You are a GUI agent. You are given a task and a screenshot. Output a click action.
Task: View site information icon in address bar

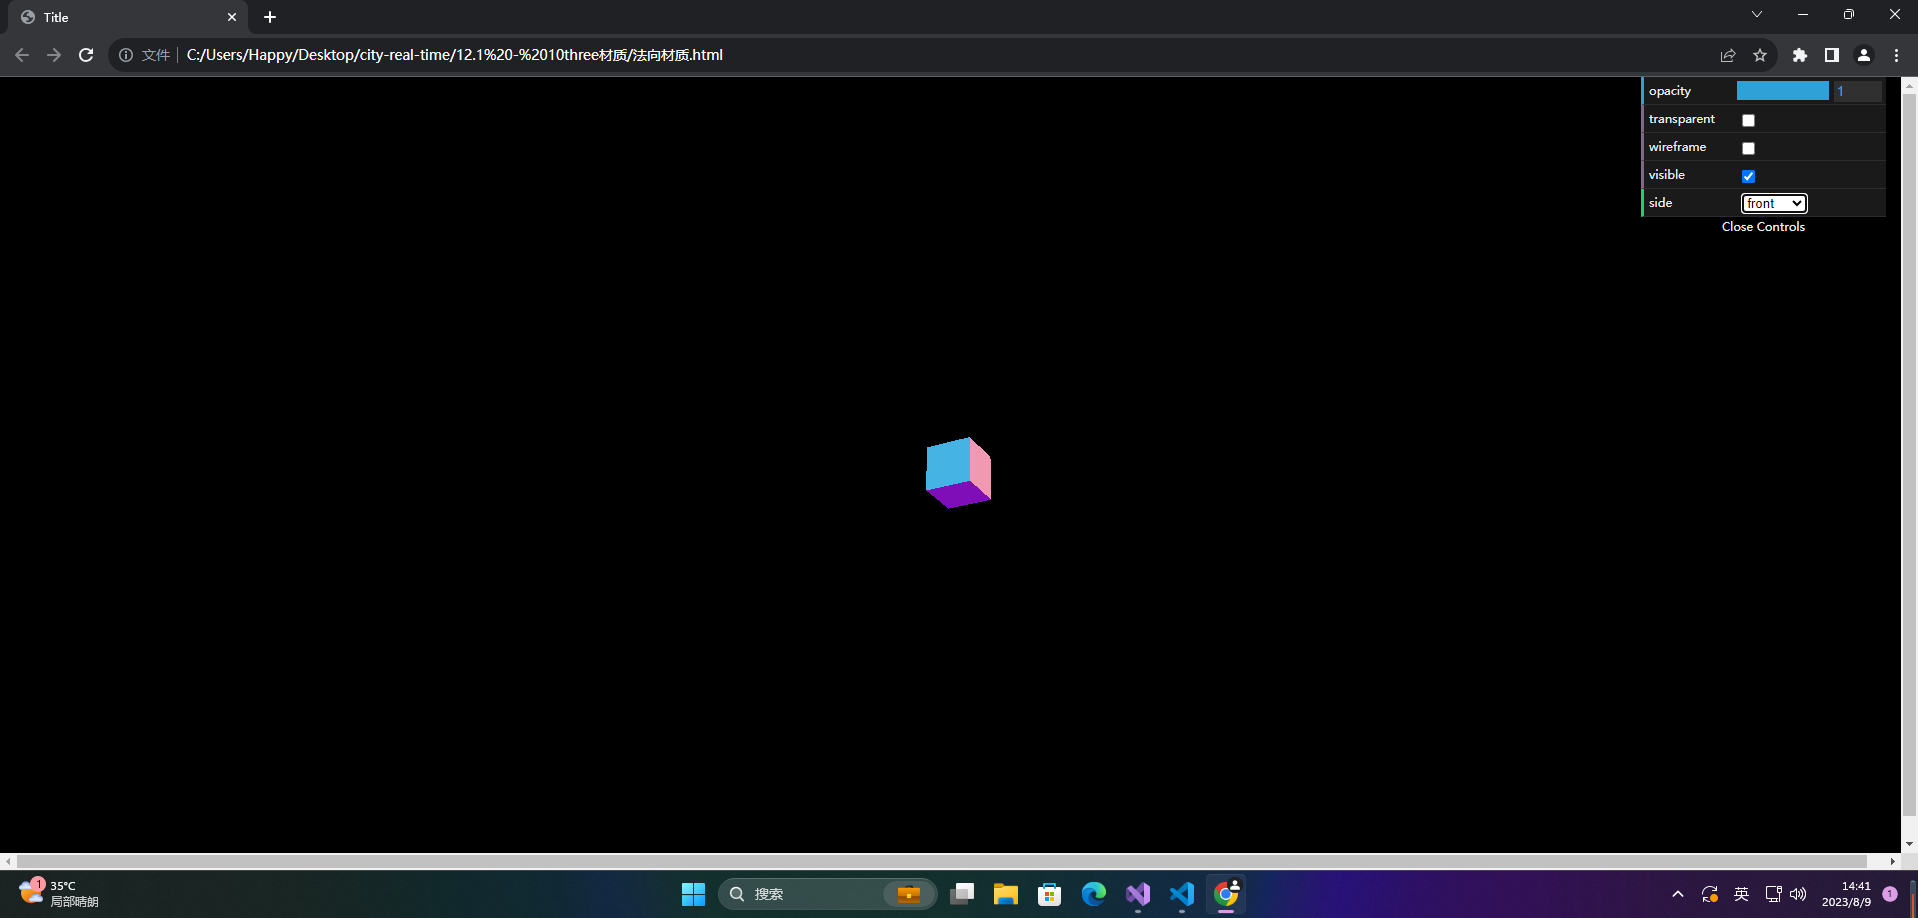[126, 55]
